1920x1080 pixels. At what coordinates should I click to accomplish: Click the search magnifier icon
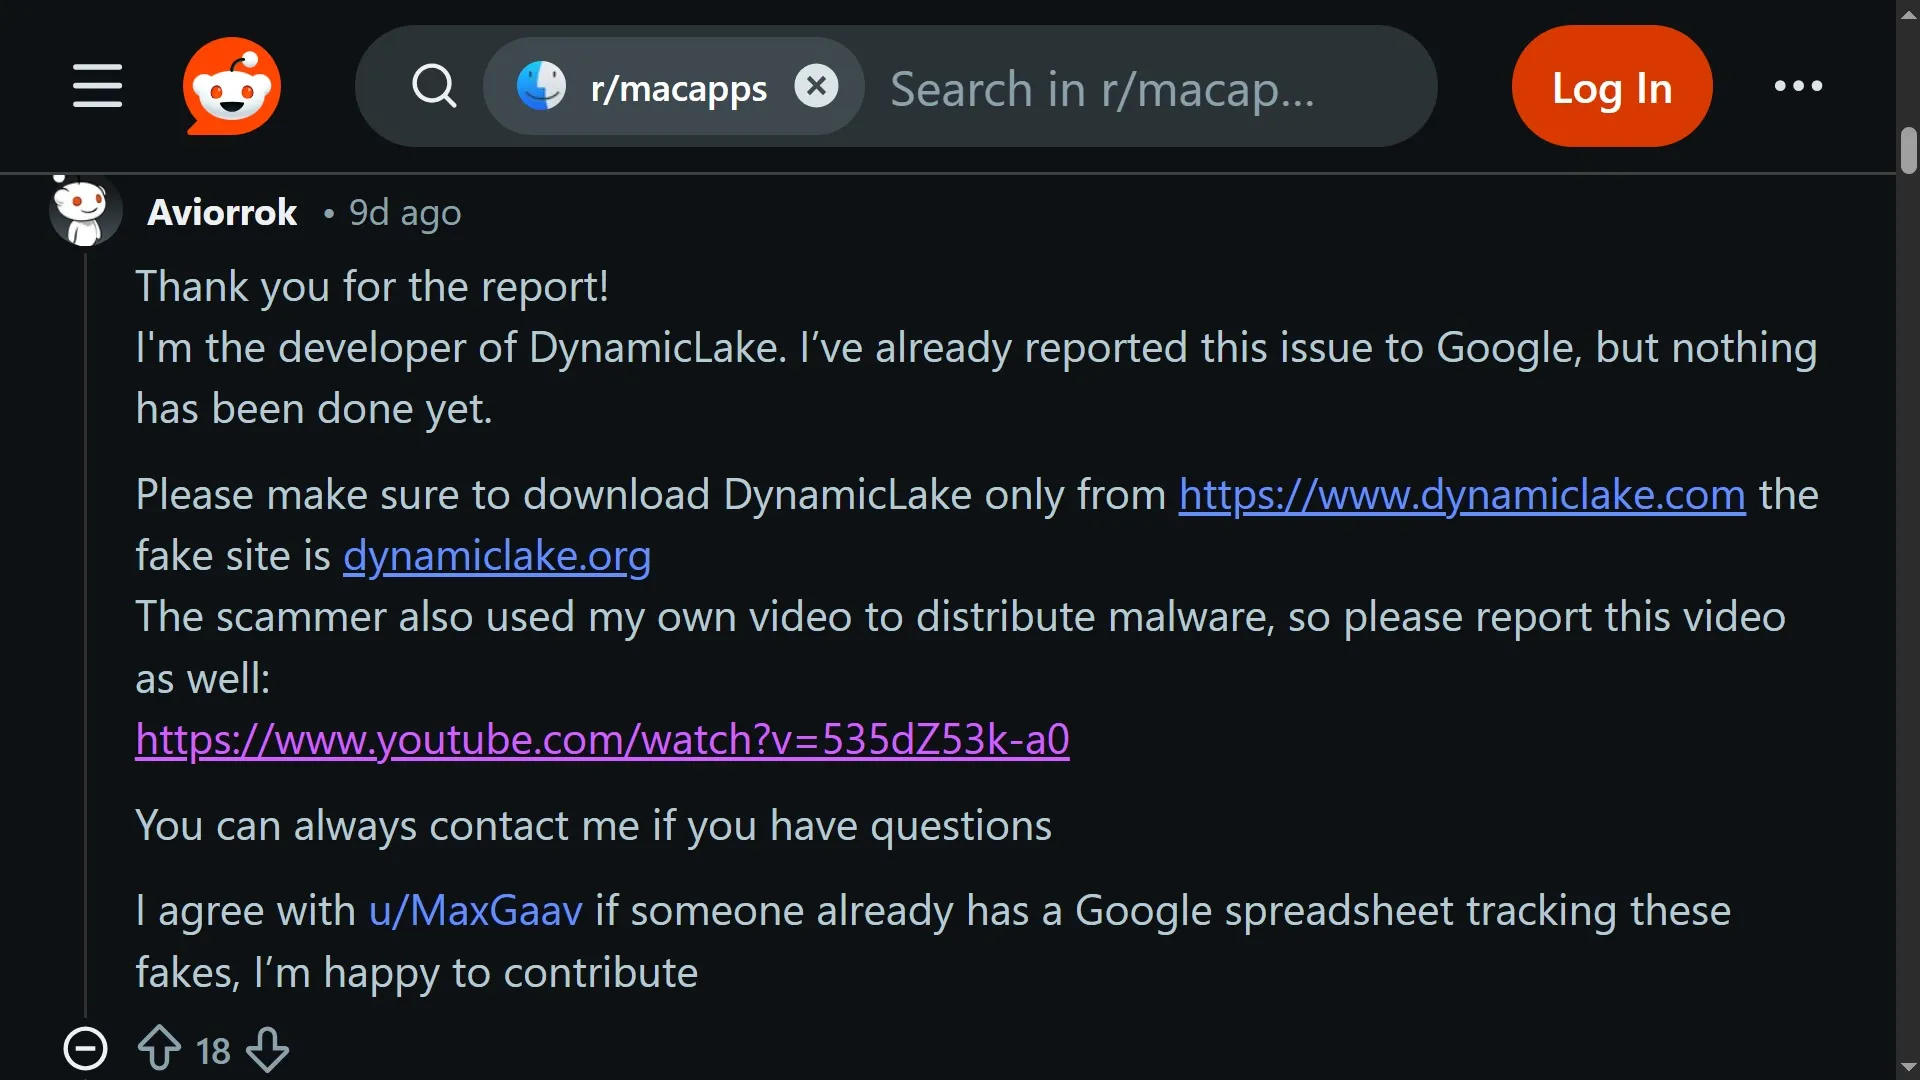[x=434, y=87]
